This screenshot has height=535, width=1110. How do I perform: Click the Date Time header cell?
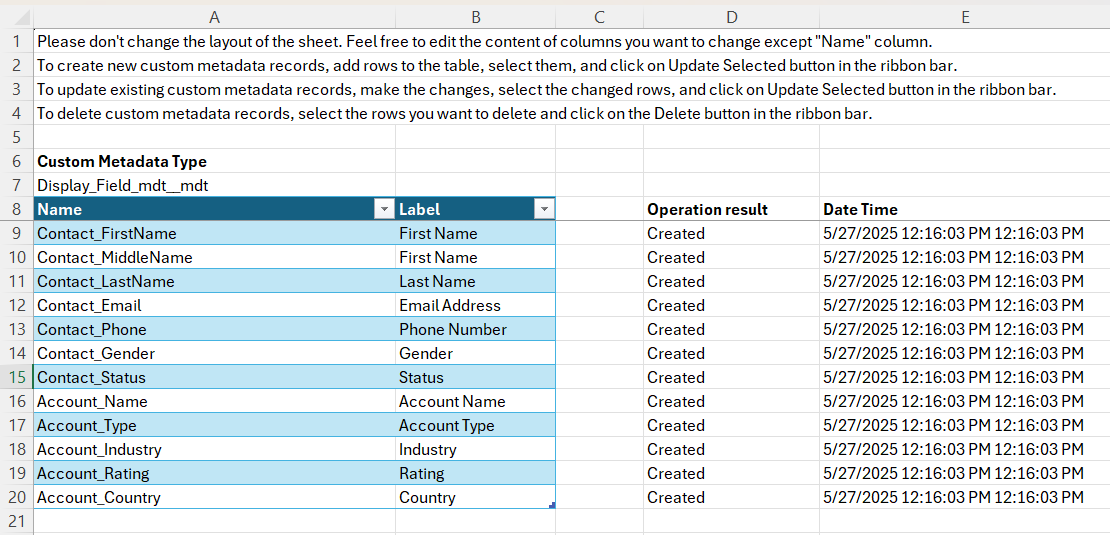click(x=860, y=209)
